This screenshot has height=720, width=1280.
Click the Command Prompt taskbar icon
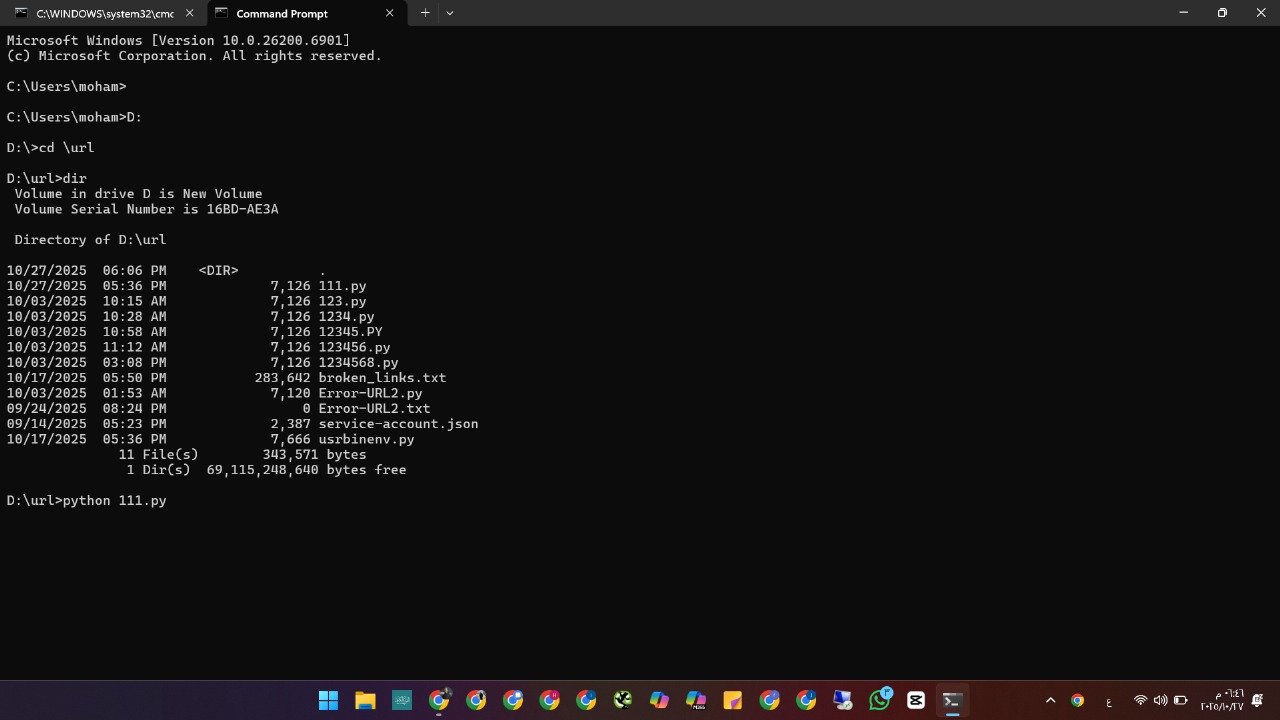point(951,700)
